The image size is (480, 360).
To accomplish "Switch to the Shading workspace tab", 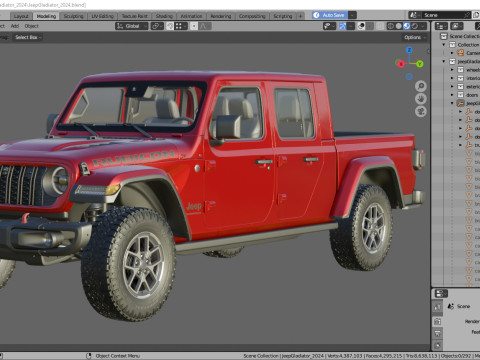I will tap(164, 16).
